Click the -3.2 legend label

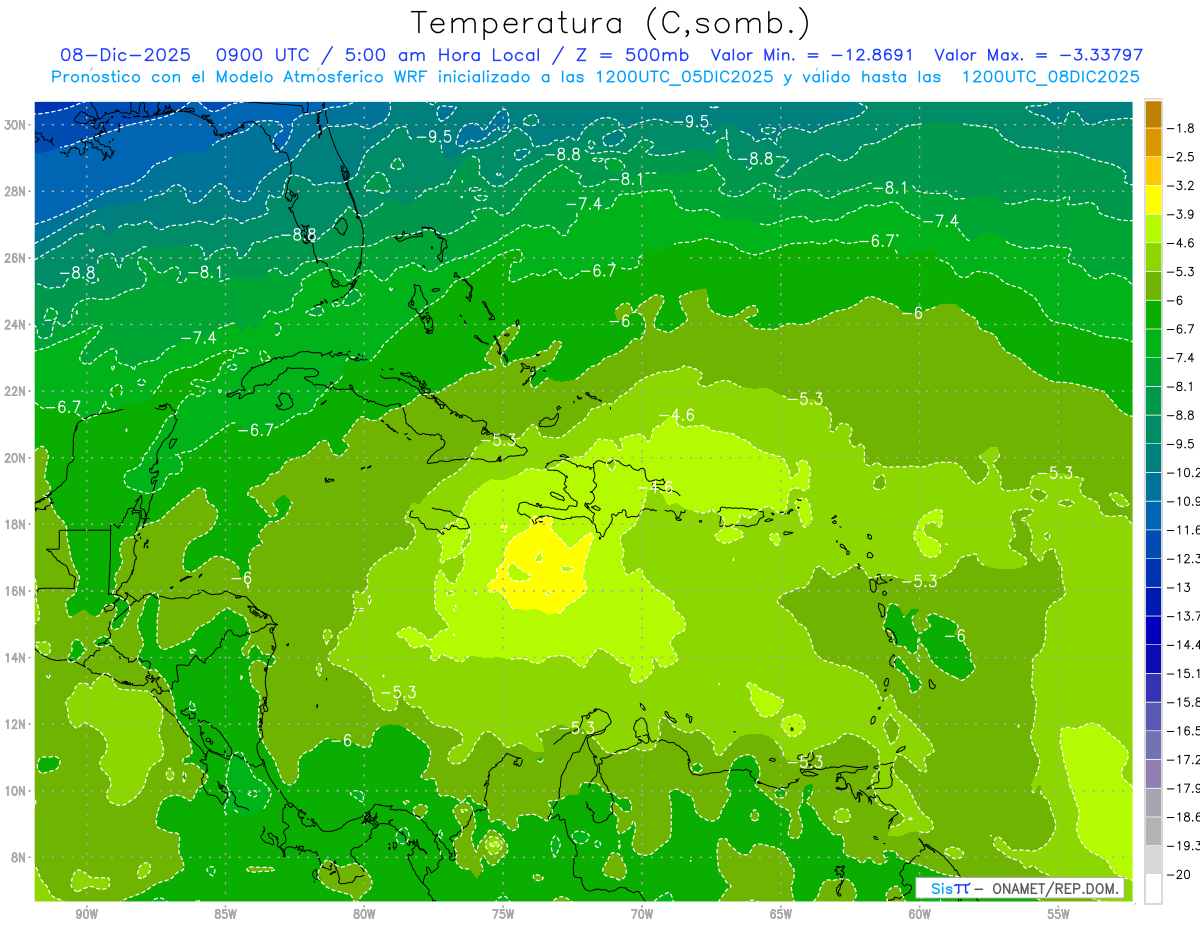(x=1183, y=186)
